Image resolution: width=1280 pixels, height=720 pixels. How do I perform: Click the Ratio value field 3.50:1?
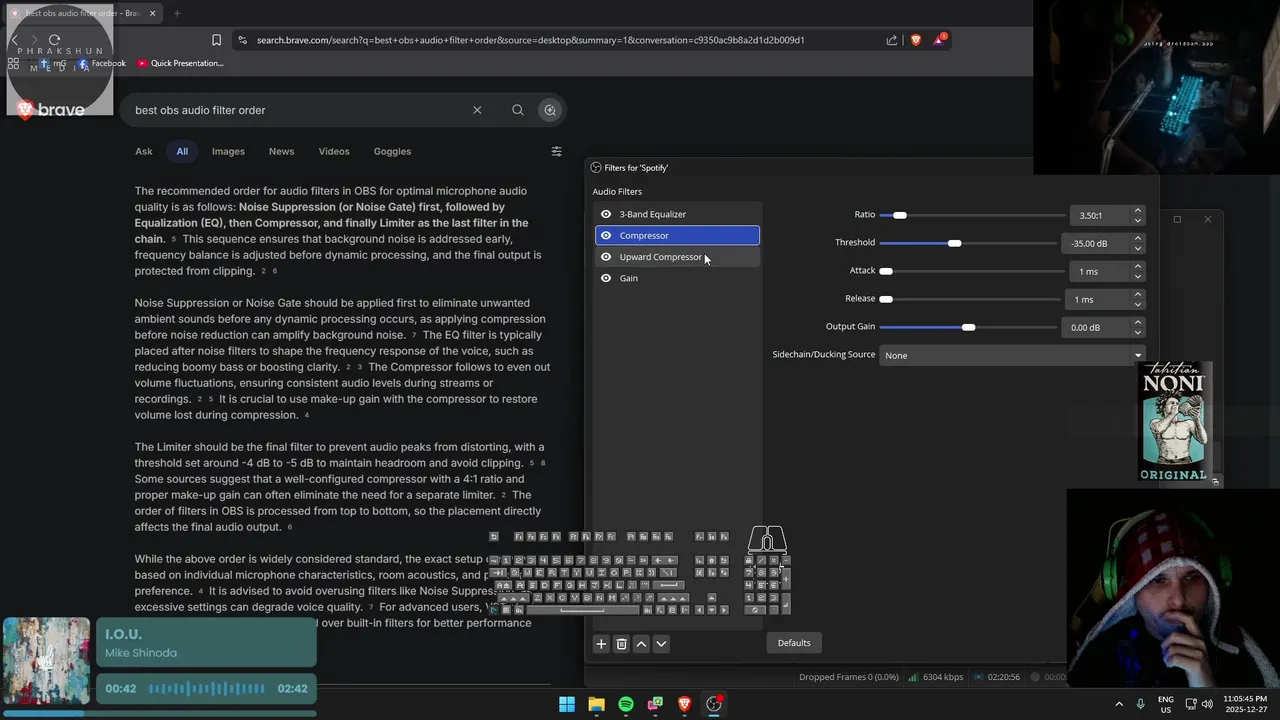(1099, 215)
